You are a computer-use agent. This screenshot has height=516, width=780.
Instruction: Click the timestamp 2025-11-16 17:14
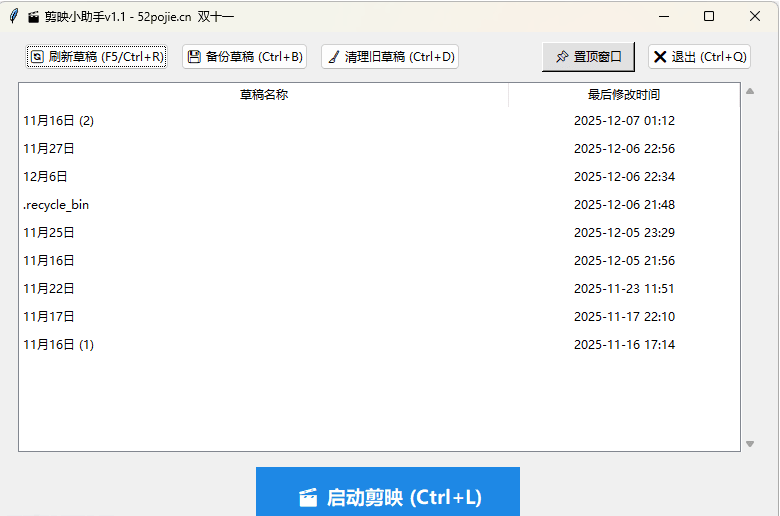pos(624,344)
